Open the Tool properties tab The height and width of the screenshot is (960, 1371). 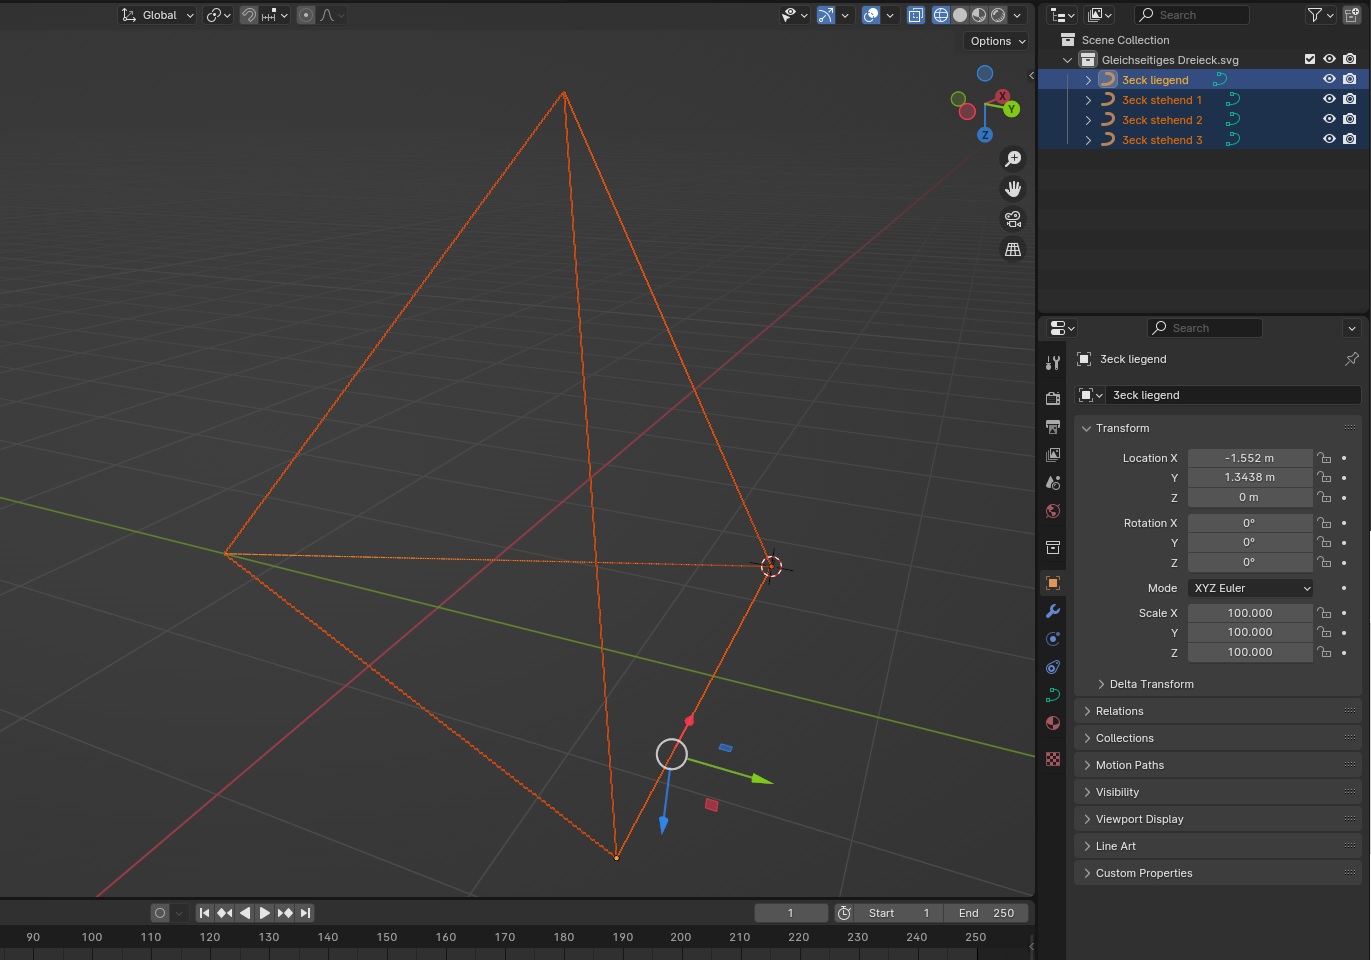tap(1052, 363)
